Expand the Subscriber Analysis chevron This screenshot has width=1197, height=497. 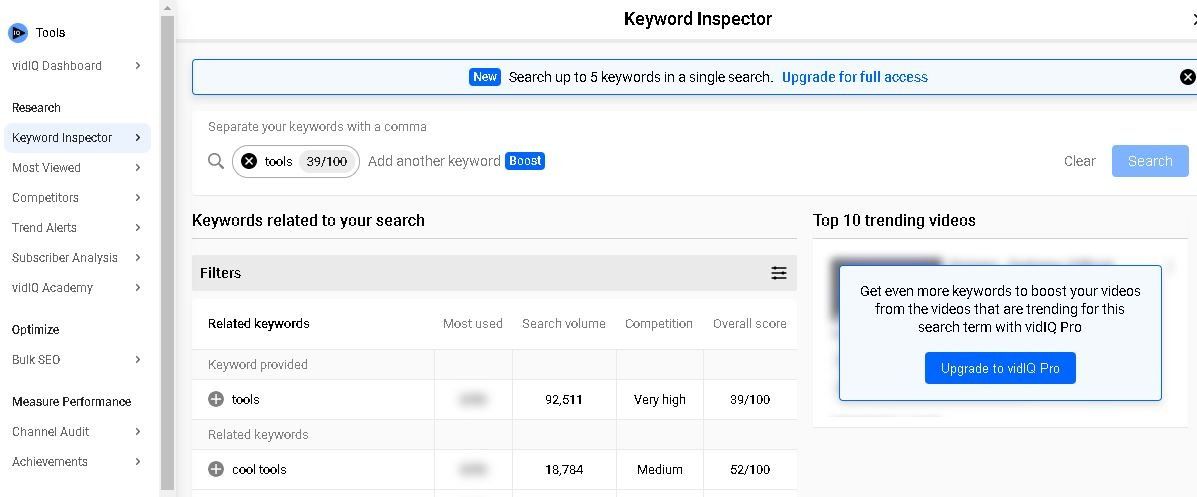click(137, 257)
